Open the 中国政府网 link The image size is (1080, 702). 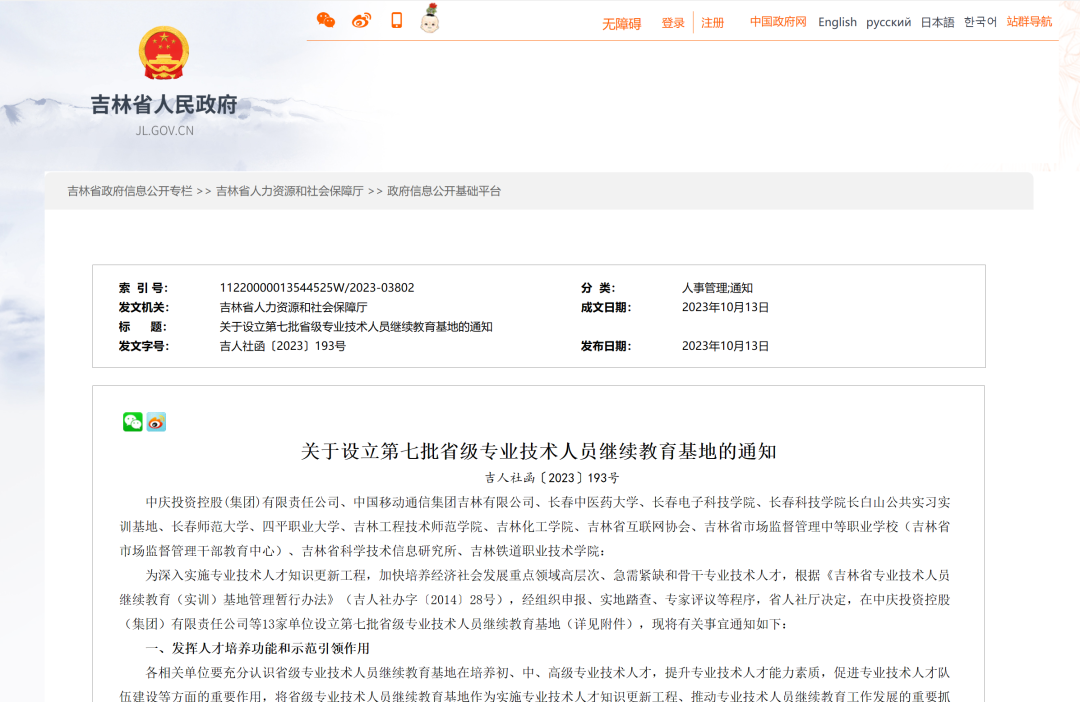pos(778,22)
